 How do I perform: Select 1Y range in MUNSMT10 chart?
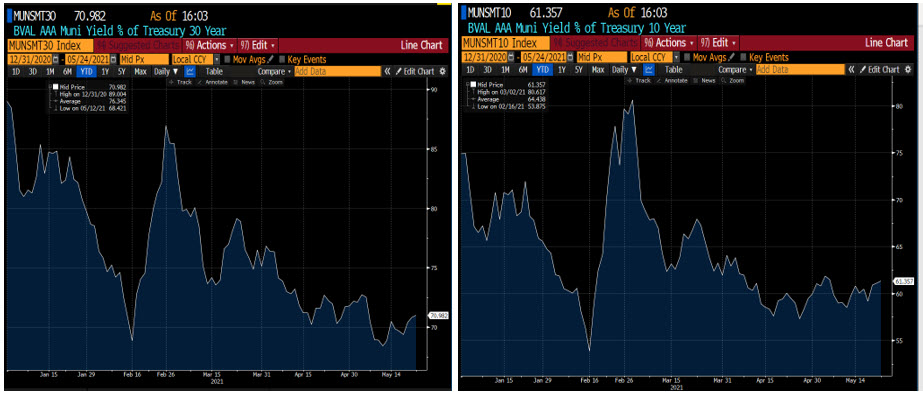pos(562,69)
